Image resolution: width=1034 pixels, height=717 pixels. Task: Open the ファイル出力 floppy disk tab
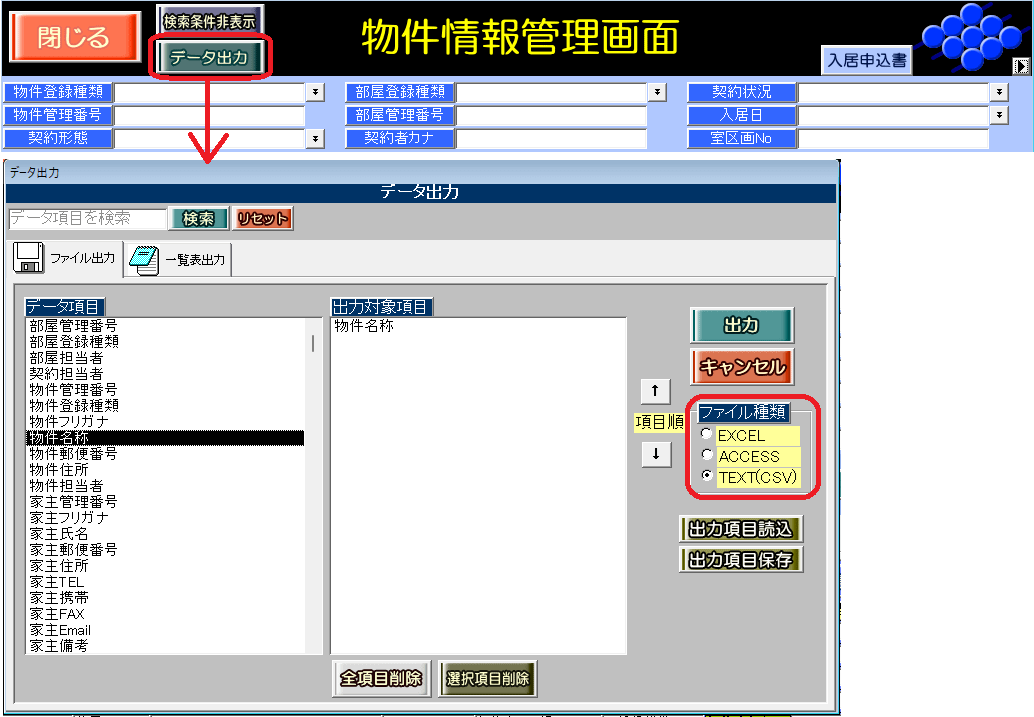pos(67,259)
